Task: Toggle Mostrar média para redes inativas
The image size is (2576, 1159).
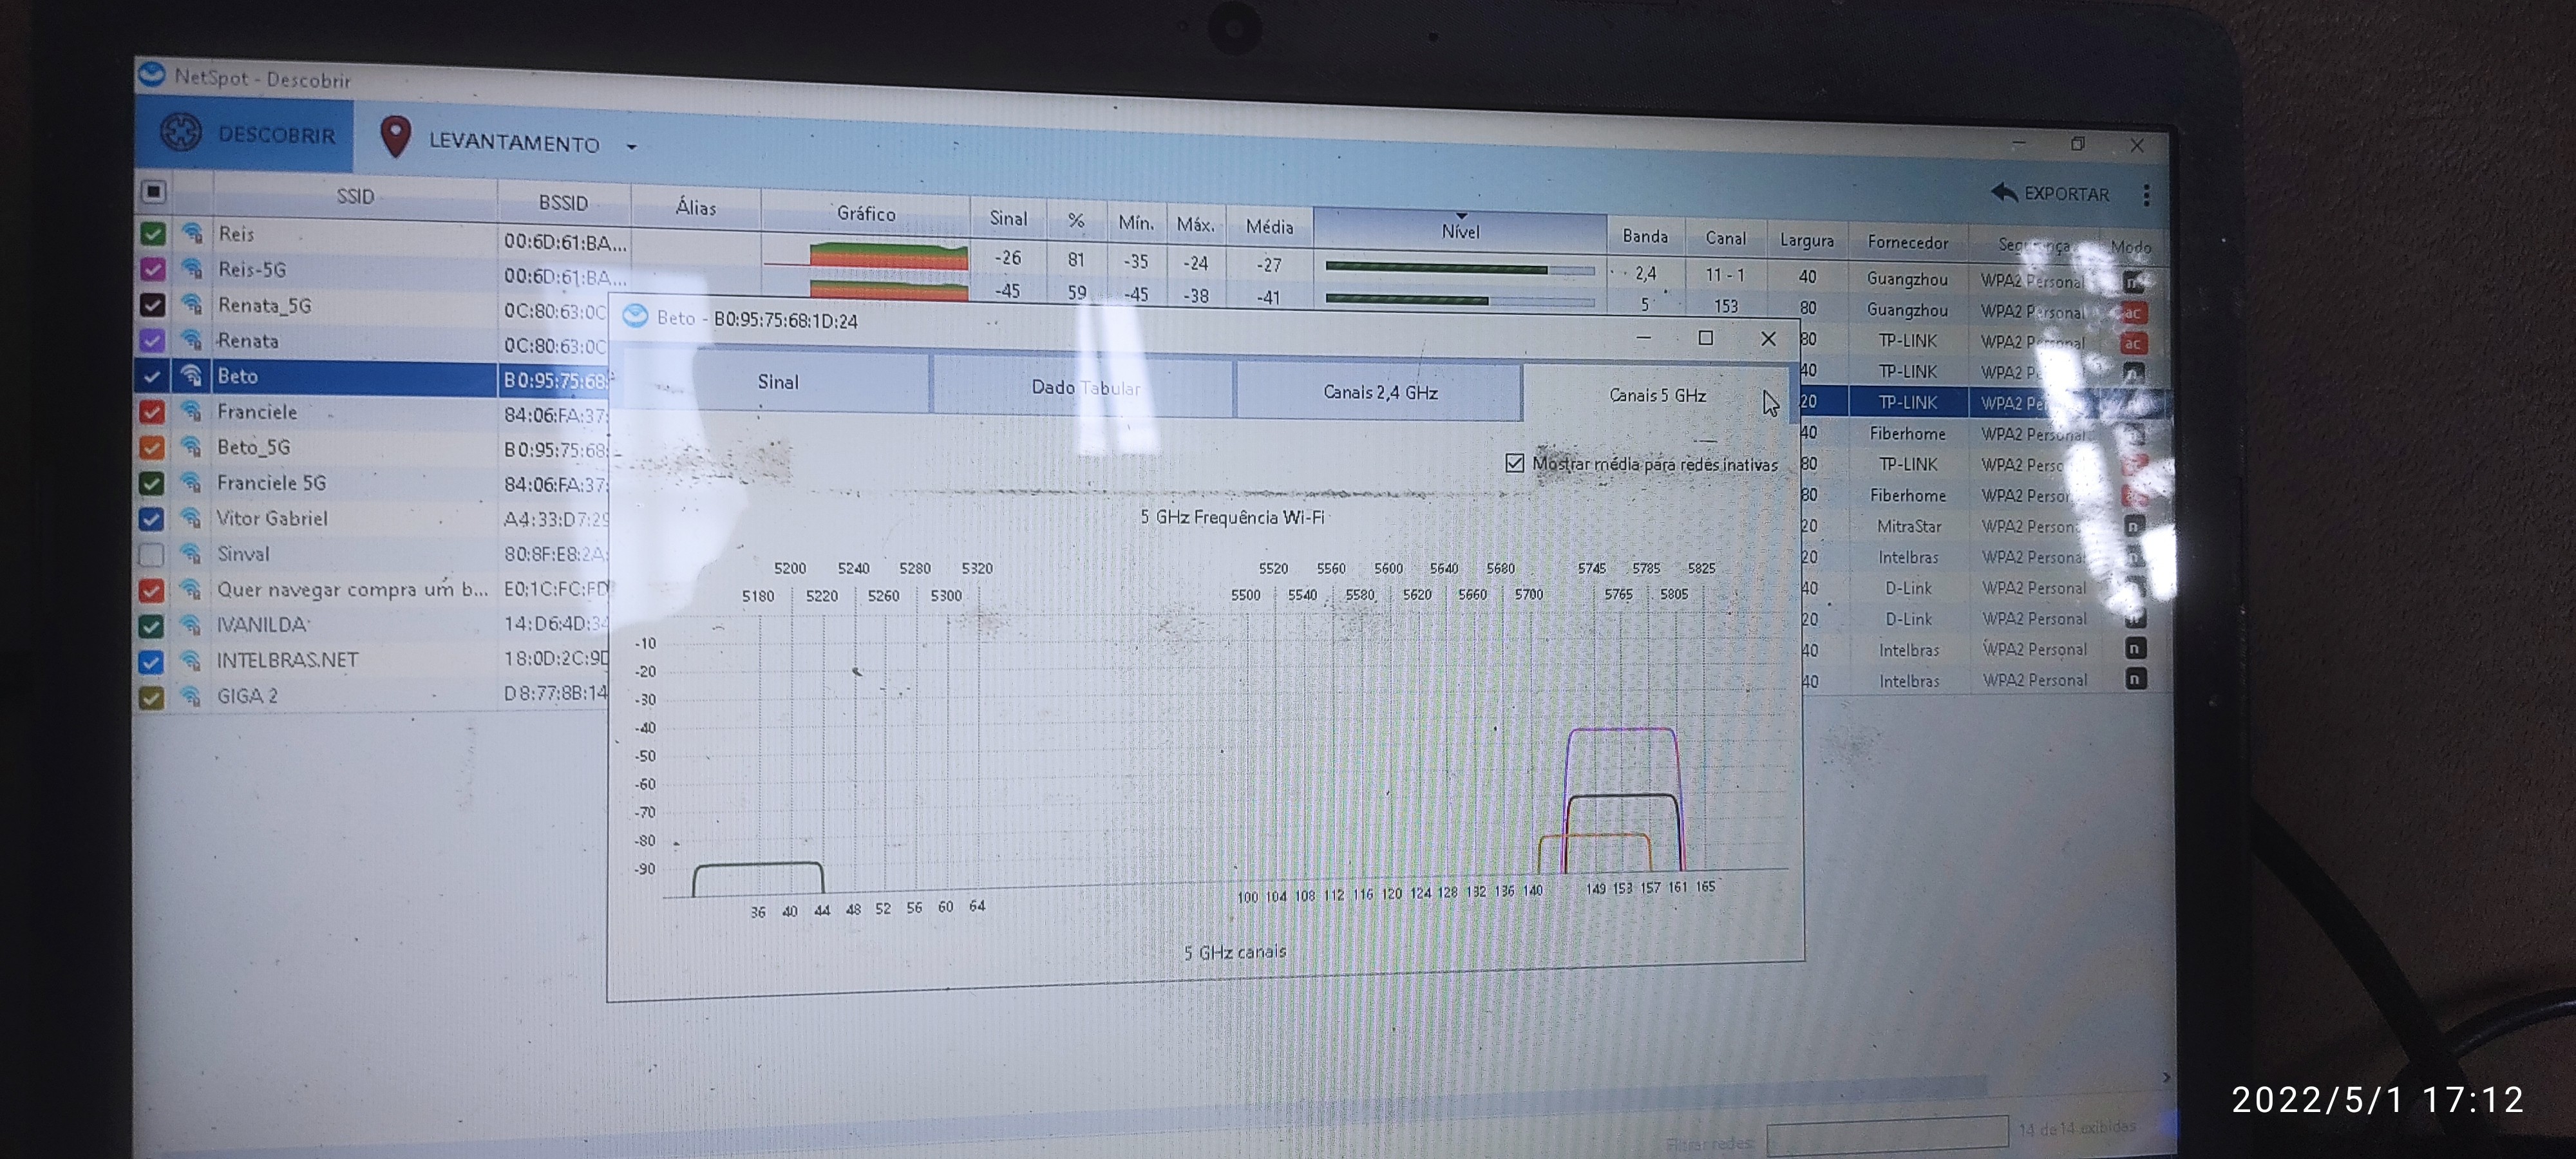Action: tap(1515, 463)
